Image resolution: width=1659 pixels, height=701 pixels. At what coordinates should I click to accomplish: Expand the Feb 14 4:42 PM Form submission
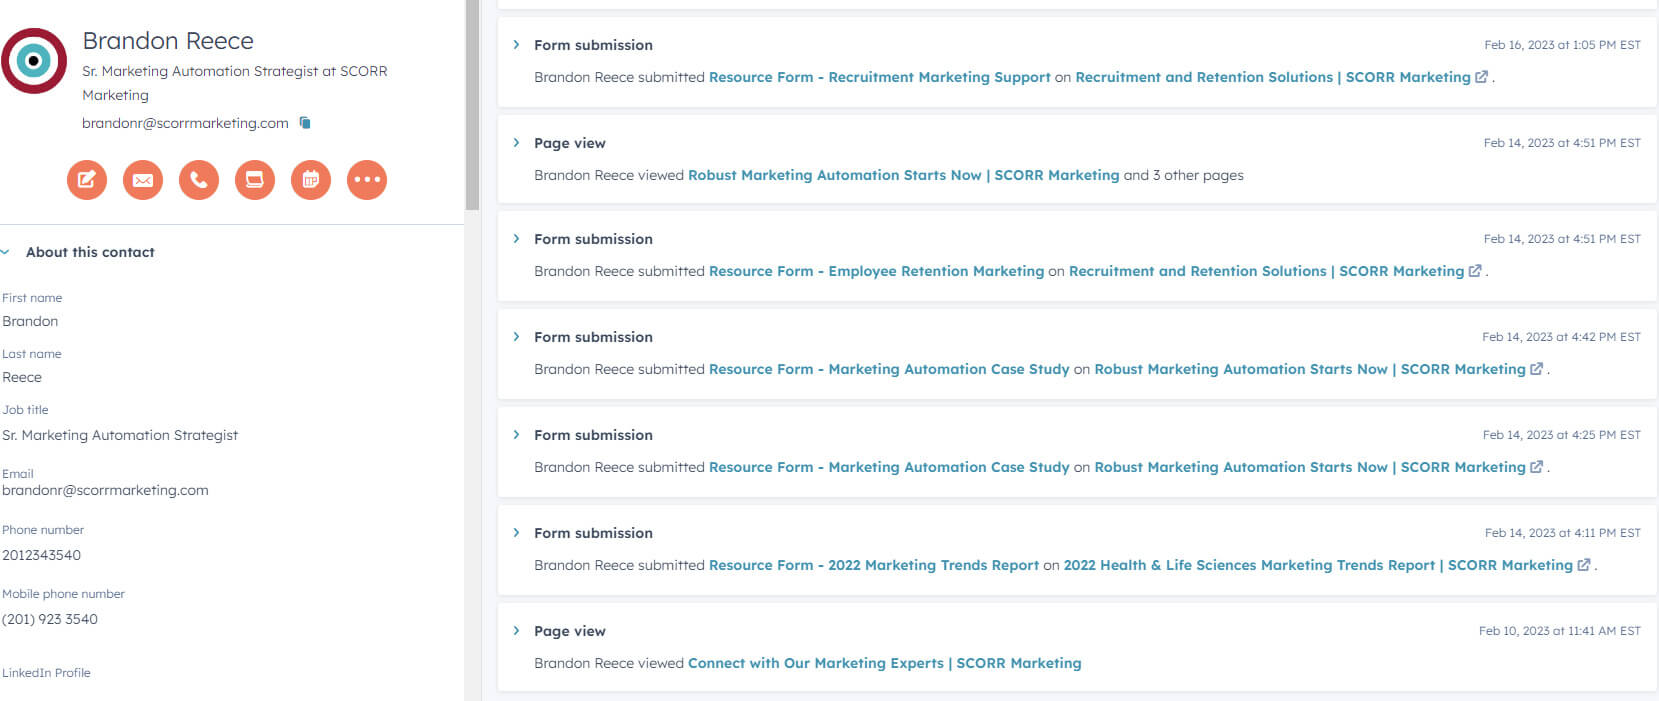[516, 337]
